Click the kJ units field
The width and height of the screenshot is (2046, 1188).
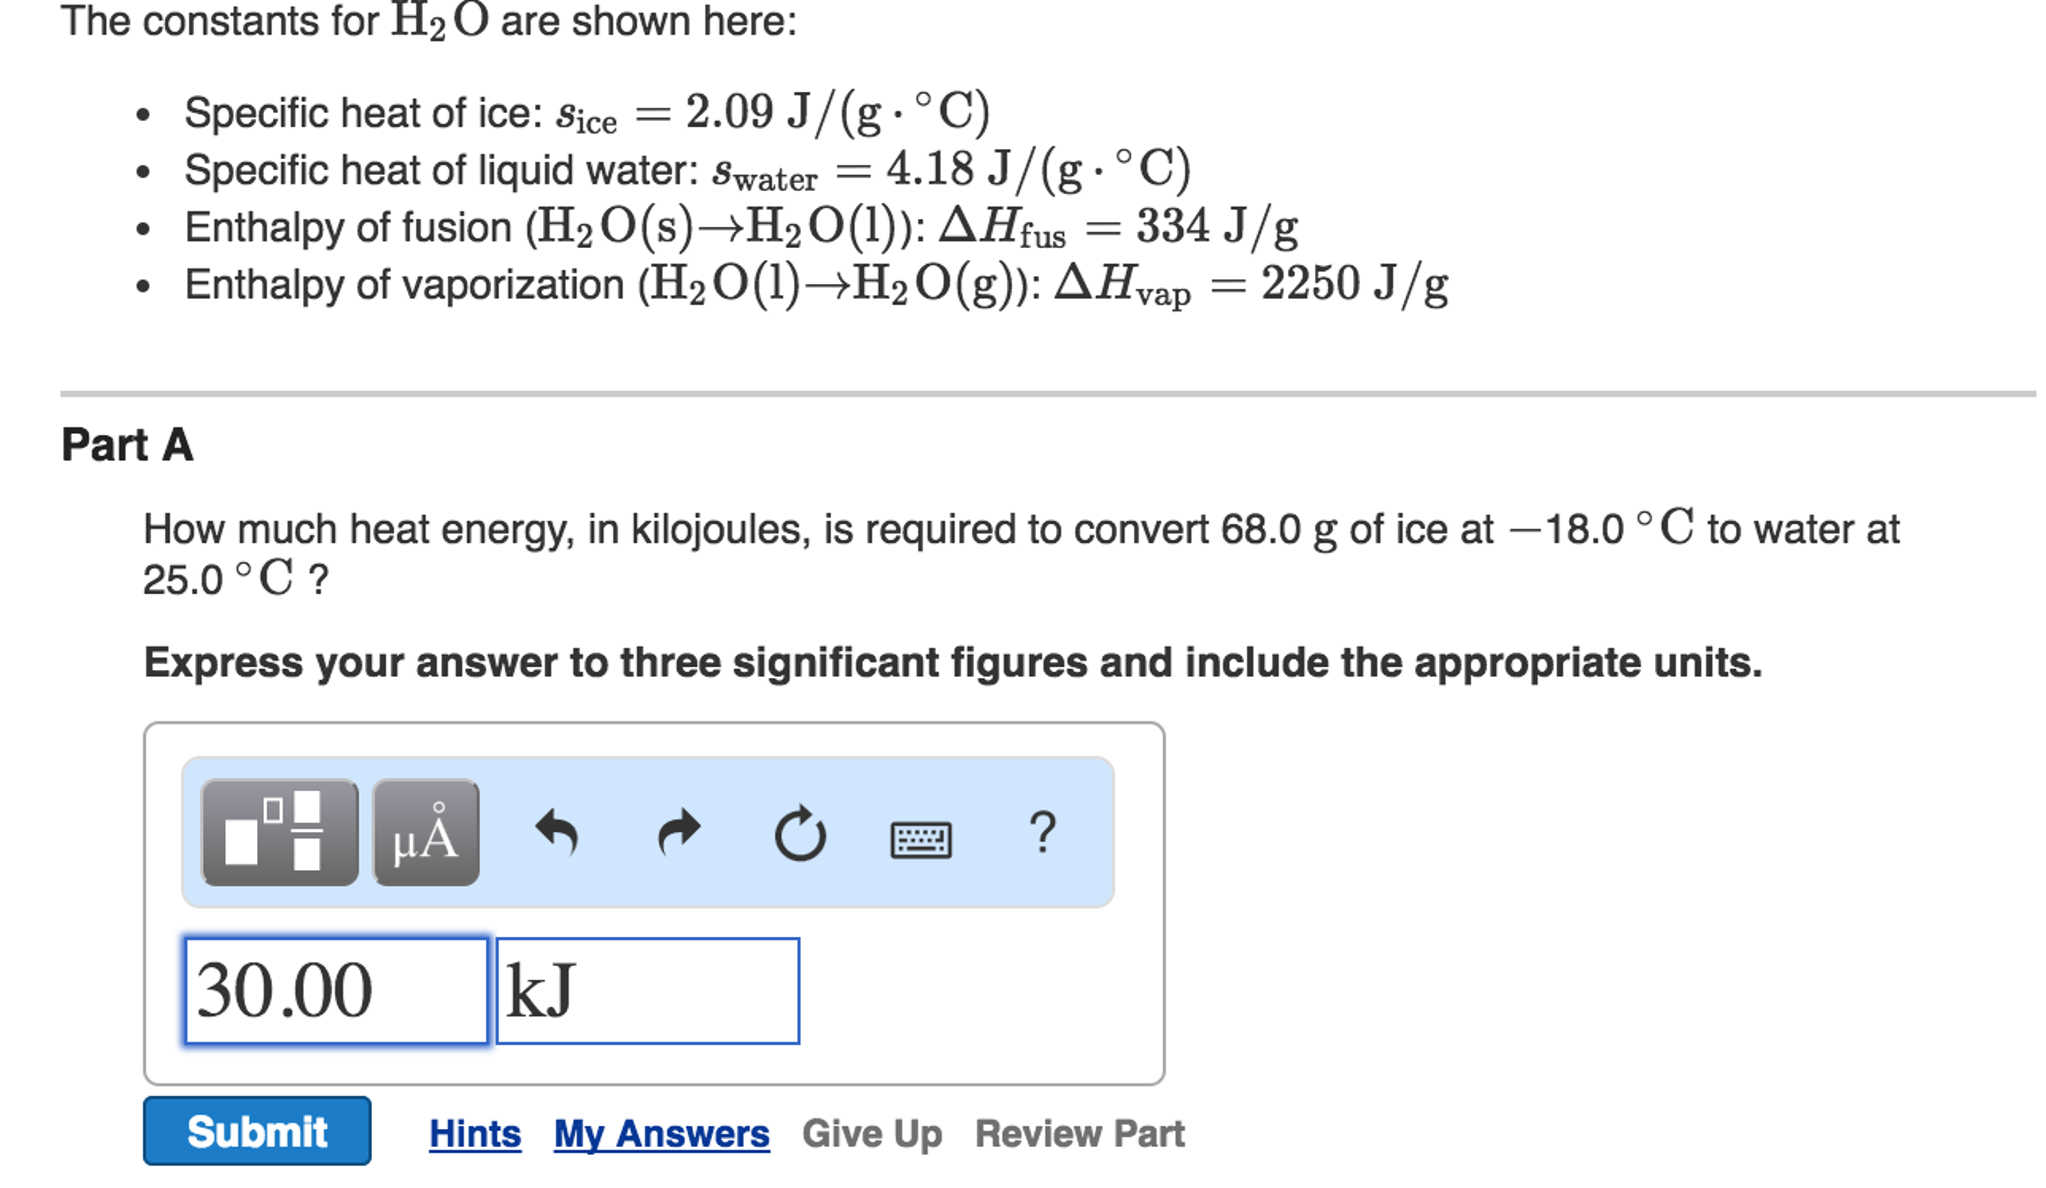pos(648,988)
